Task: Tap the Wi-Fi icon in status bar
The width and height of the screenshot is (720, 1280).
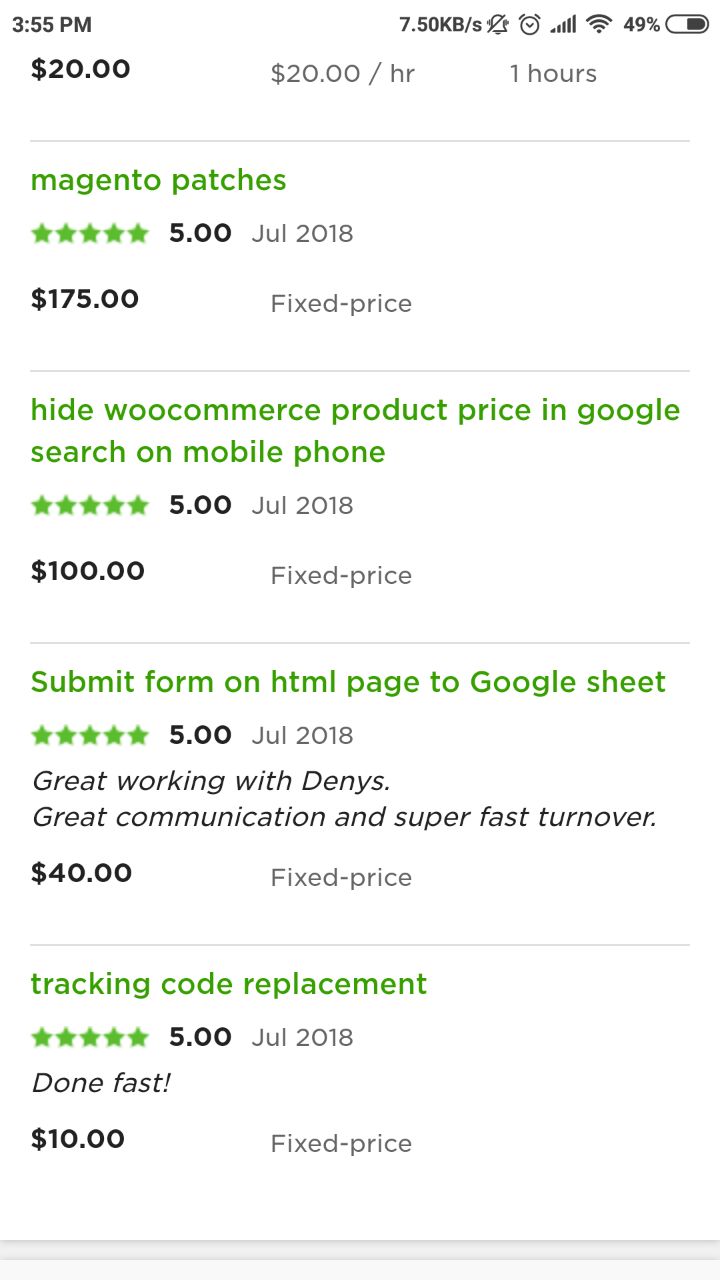Action: tap(599, 25)
